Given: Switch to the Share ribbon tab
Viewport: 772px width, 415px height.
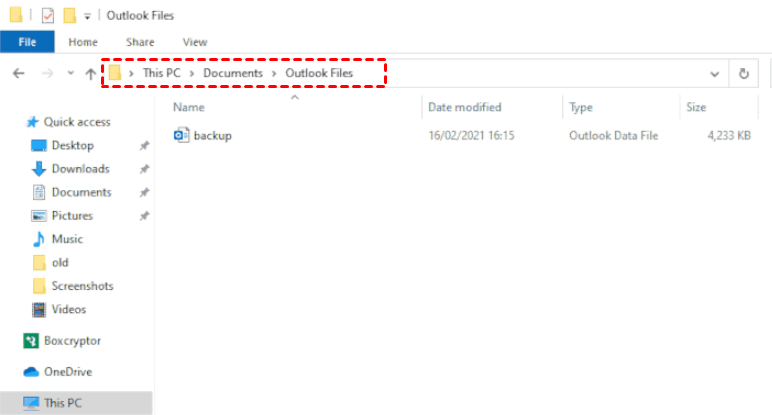Looking at the screenshot, I should (x=140, y=42).
